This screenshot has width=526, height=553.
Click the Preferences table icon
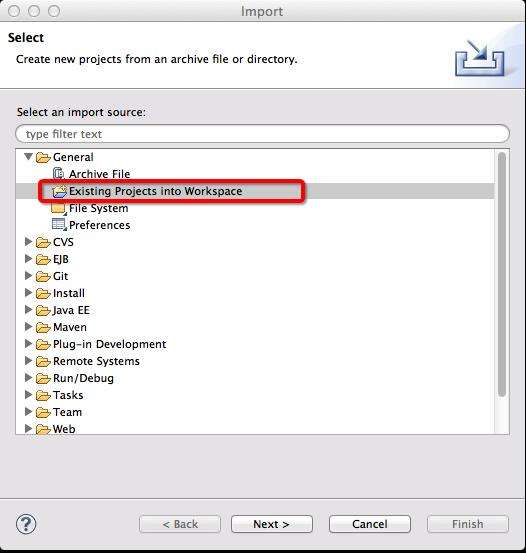tap(59, 225)
